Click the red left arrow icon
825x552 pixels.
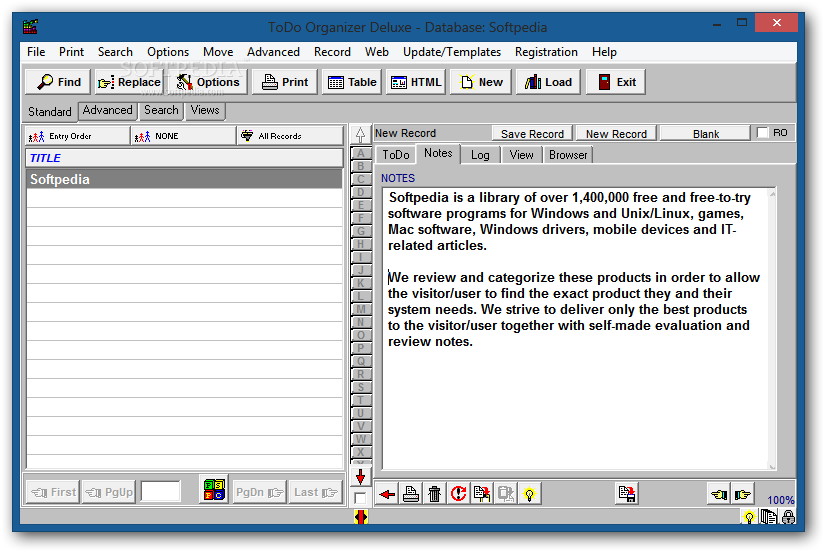pos(387,494)
